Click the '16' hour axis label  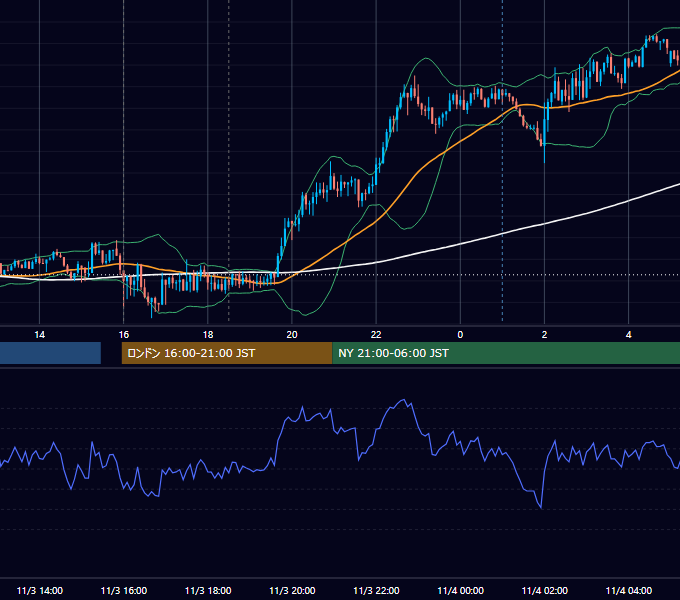pyautogui.click(x=124, y=335)
